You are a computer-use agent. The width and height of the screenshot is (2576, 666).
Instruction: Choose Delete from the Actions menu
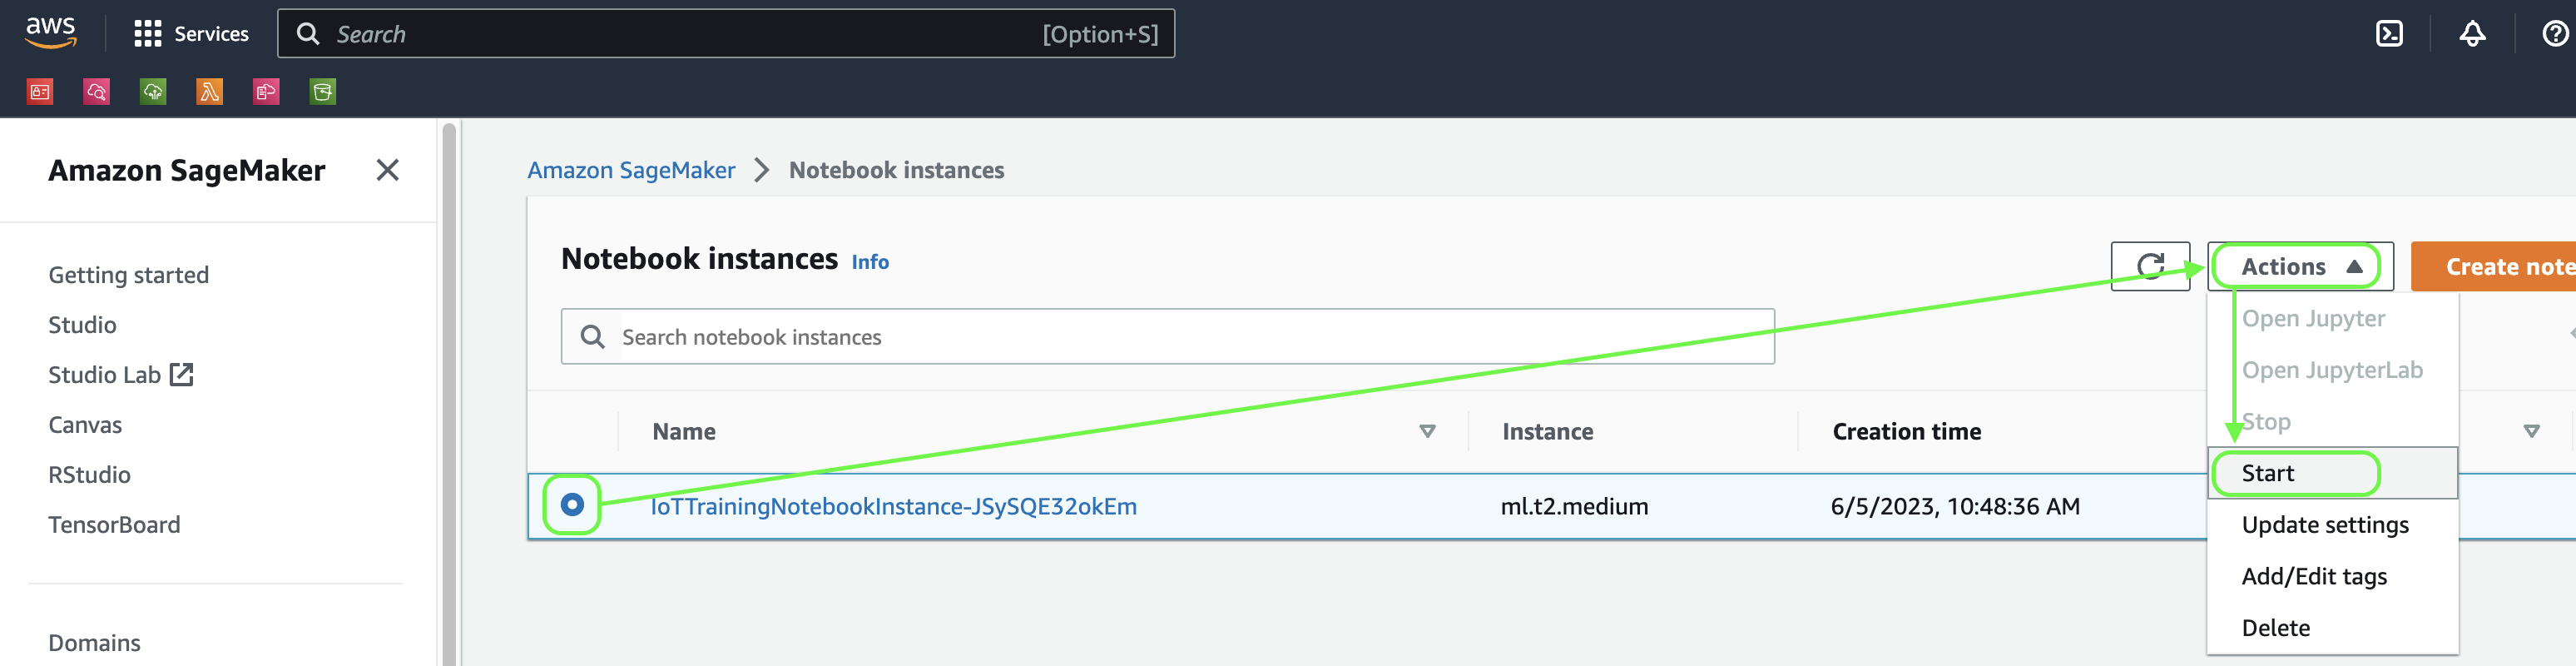click(x=2276, y=627)
